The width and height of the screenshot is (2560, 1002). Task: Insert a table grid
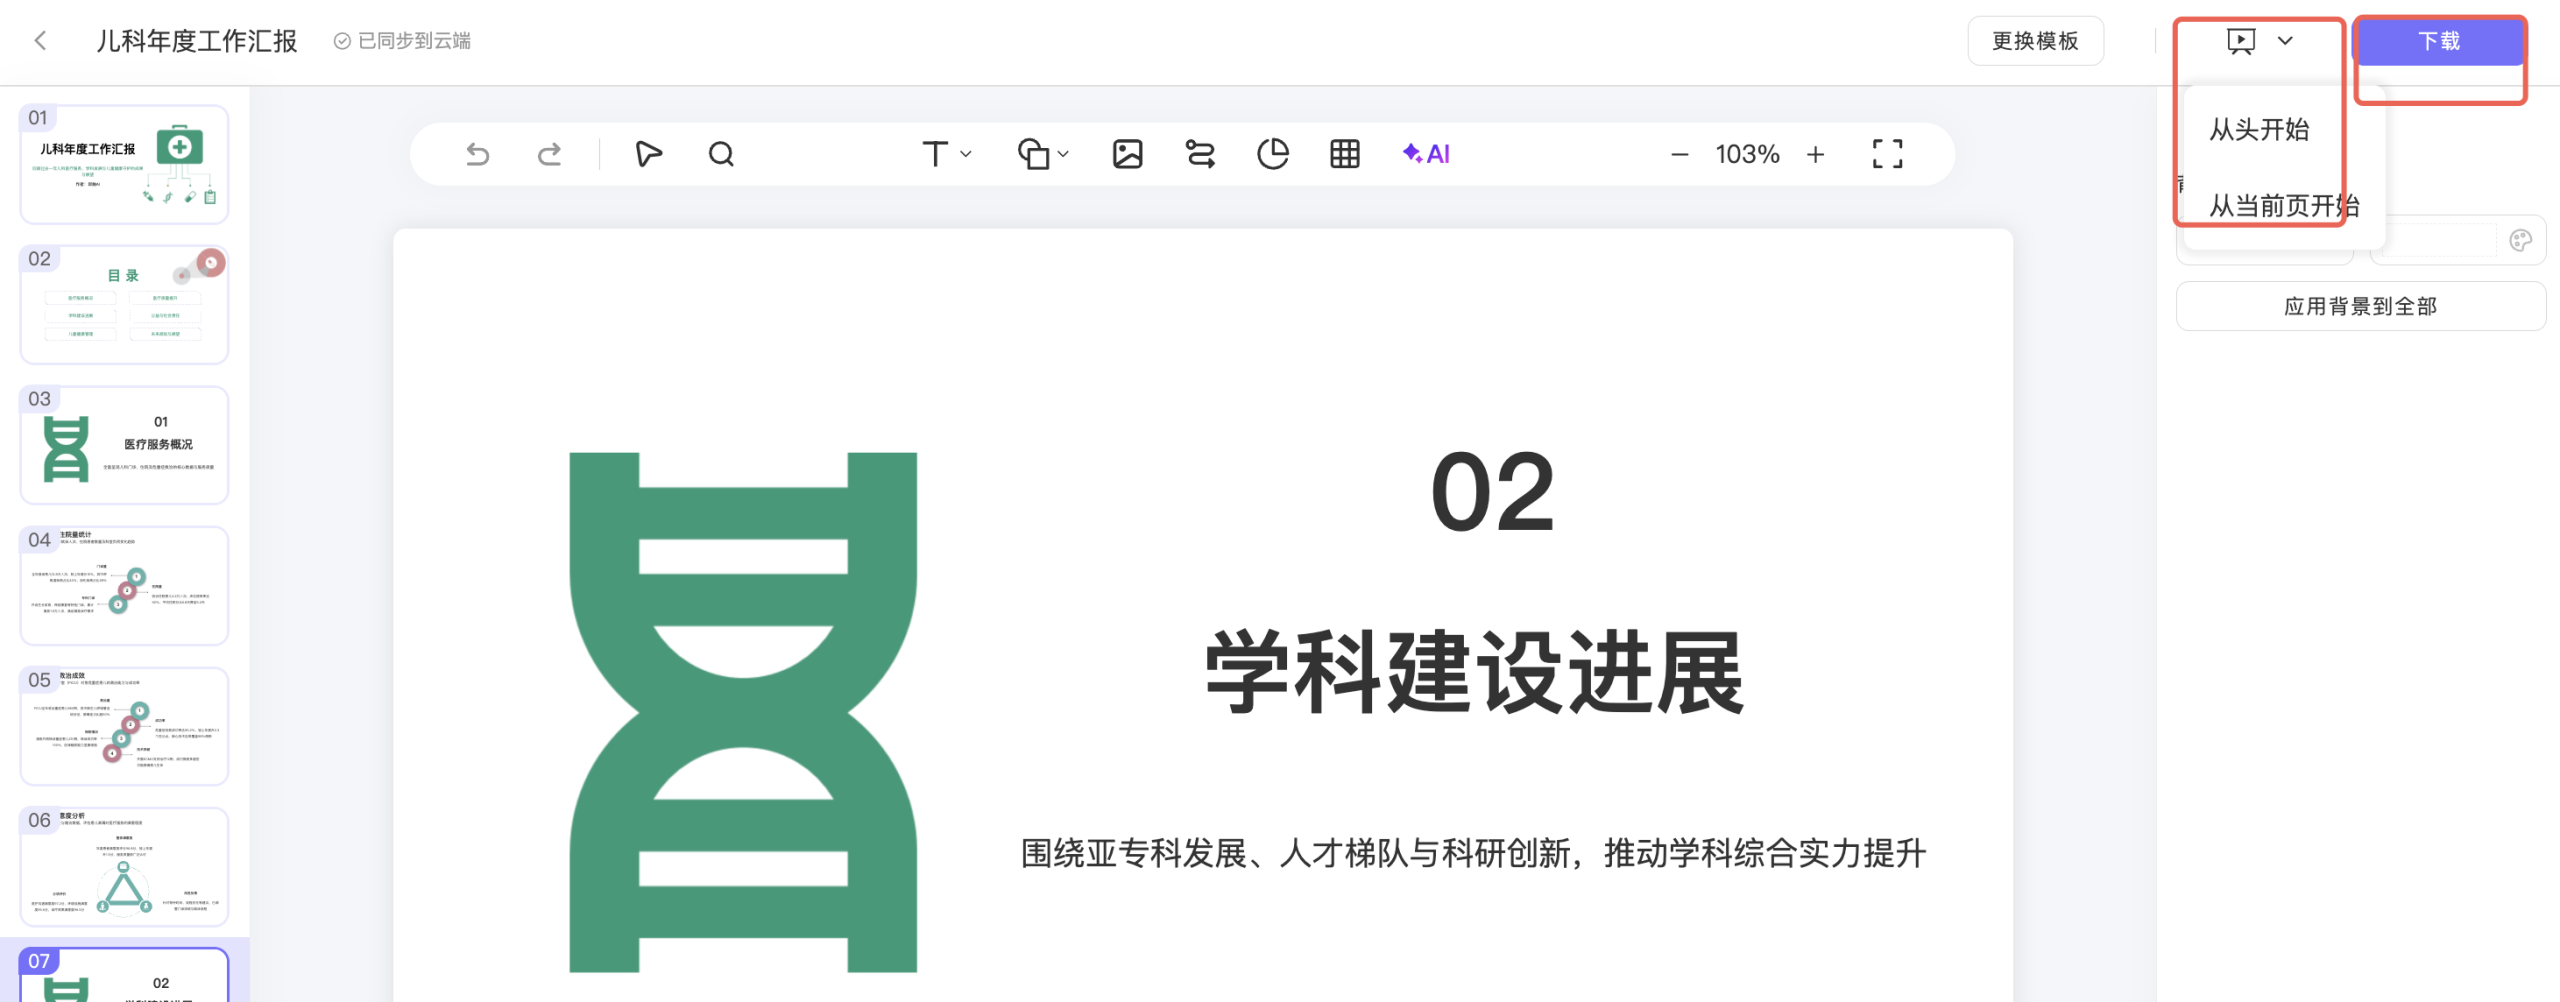[1344, 154]
